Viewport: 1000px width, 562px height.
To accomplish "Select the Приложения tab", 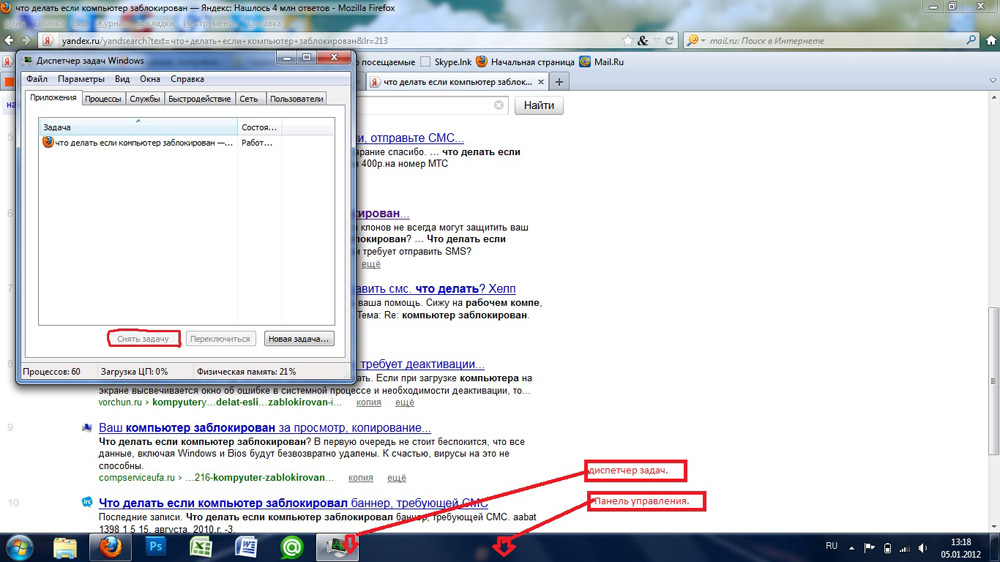I will [x=53, y=98].
